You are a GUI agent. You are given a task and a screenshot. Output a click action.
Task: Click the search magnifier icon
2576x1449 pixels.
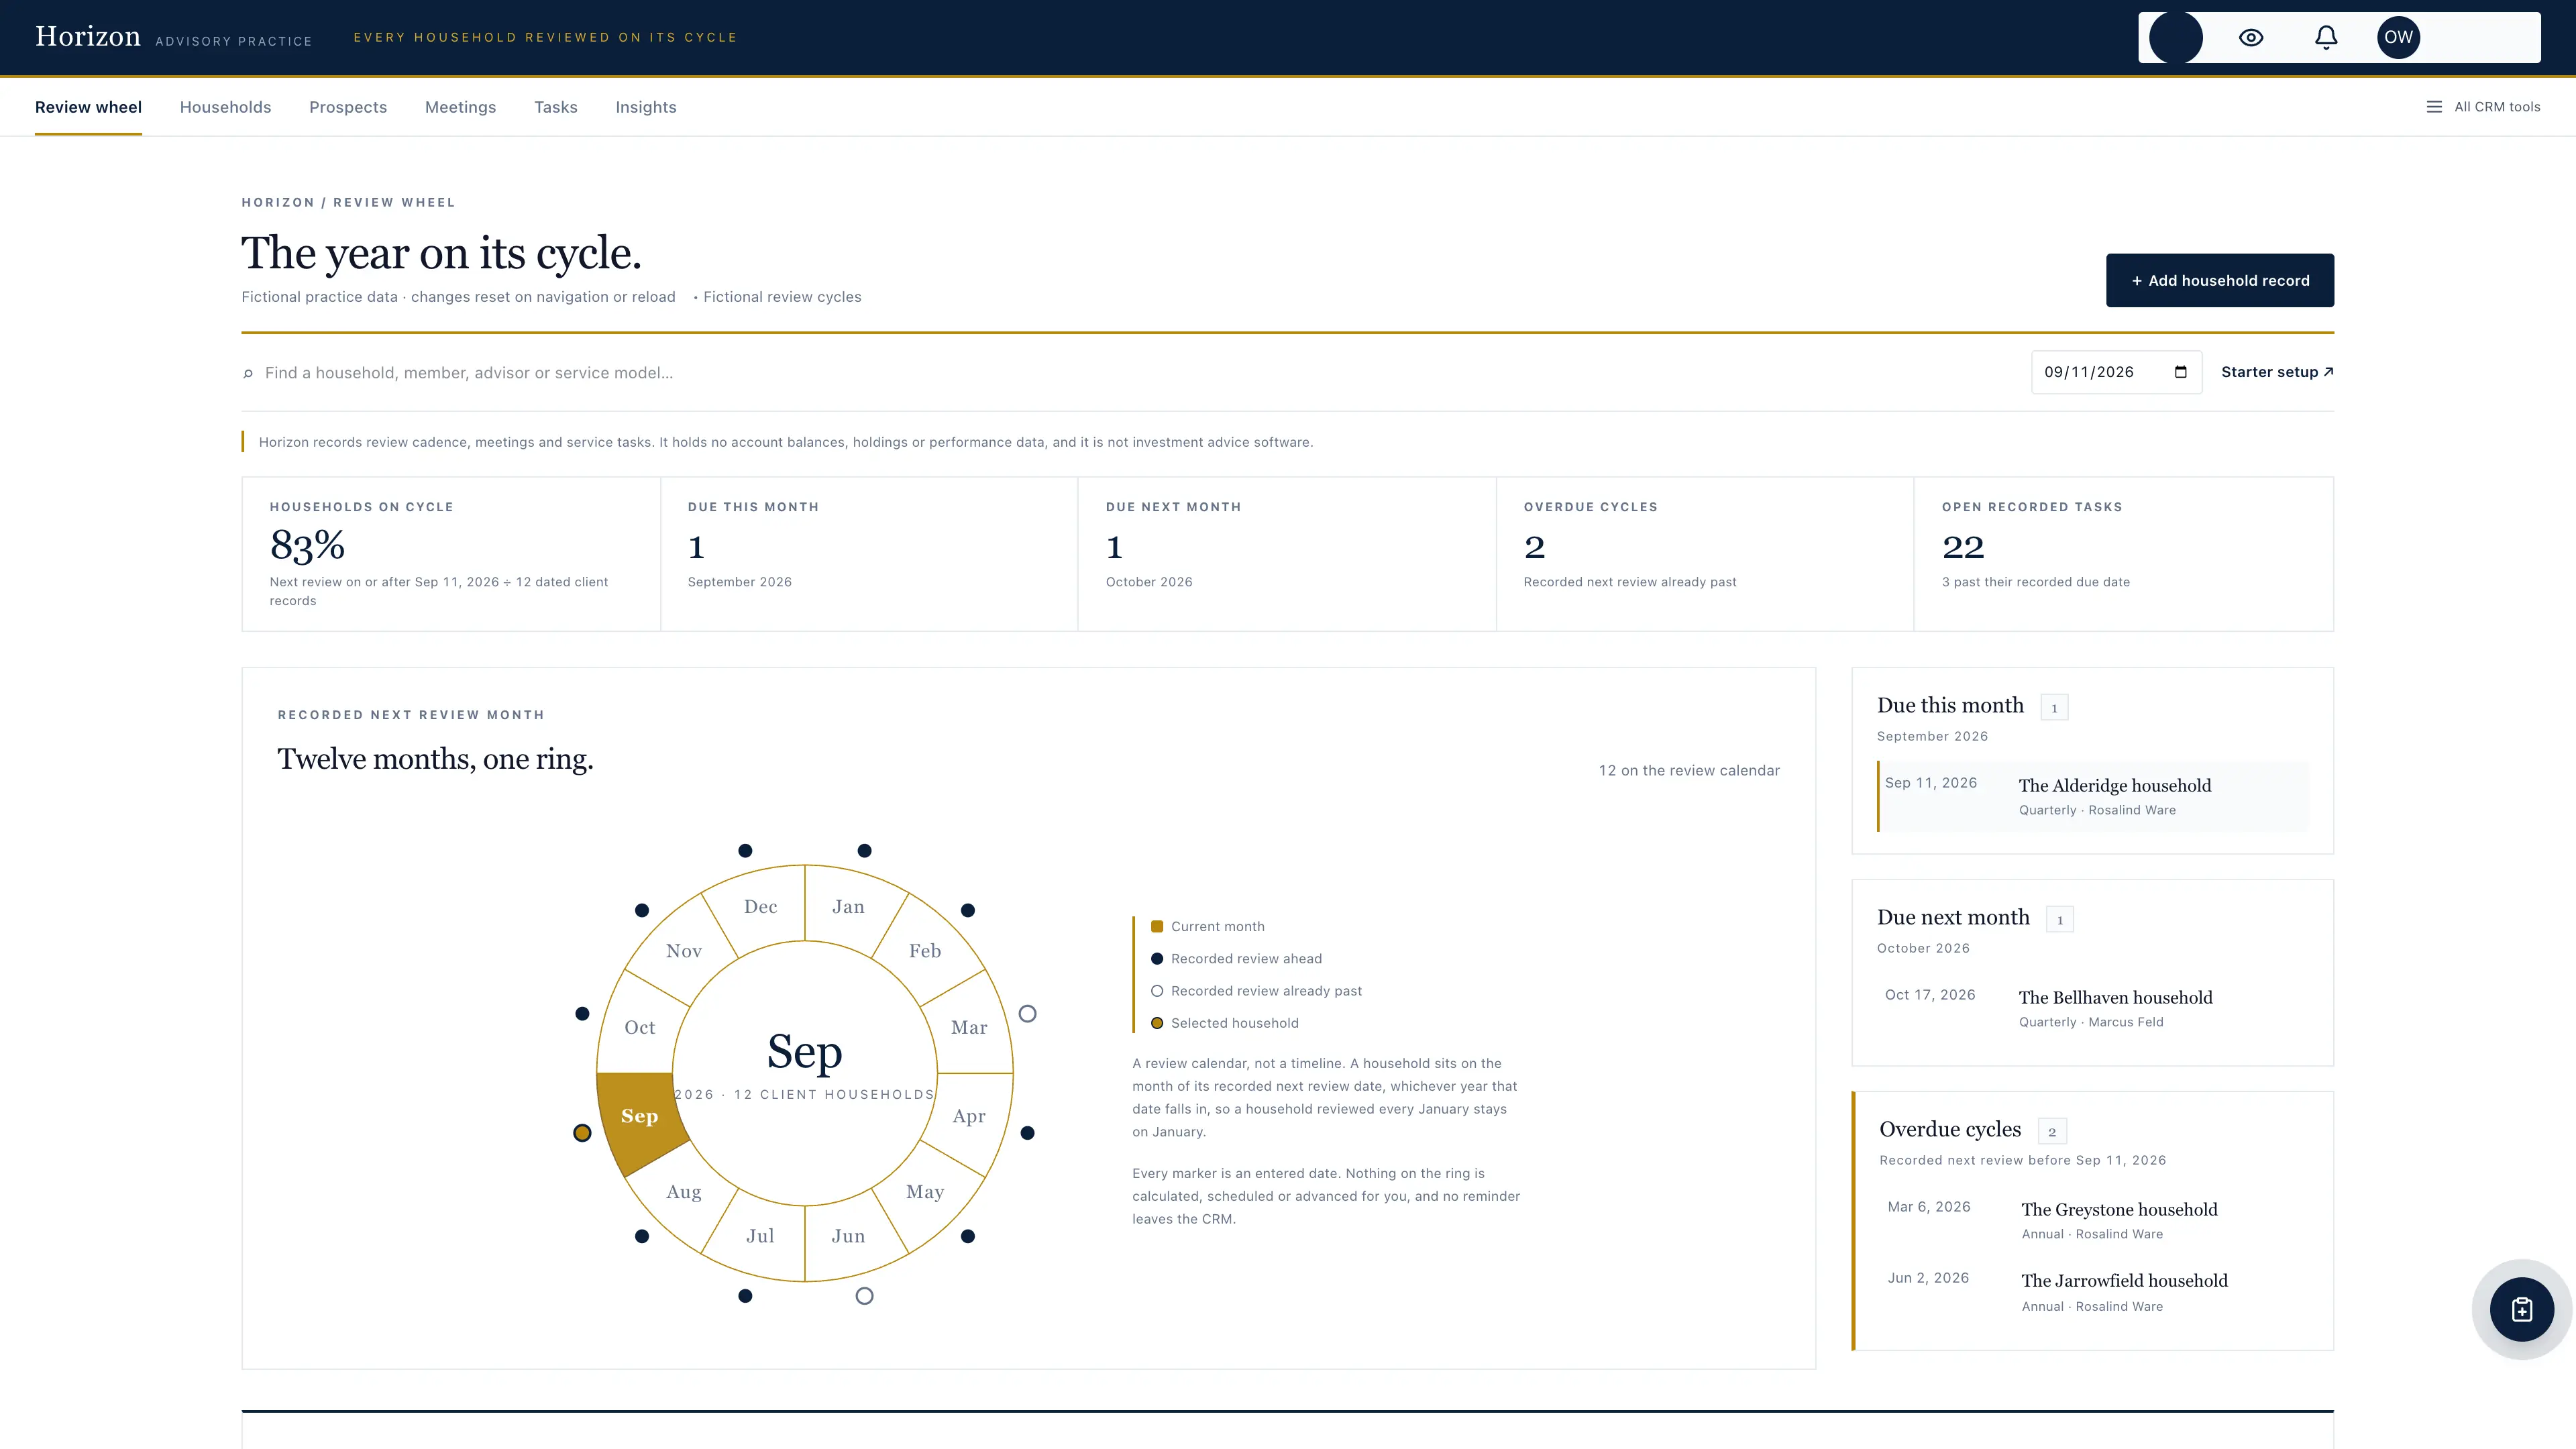(248, 374)
